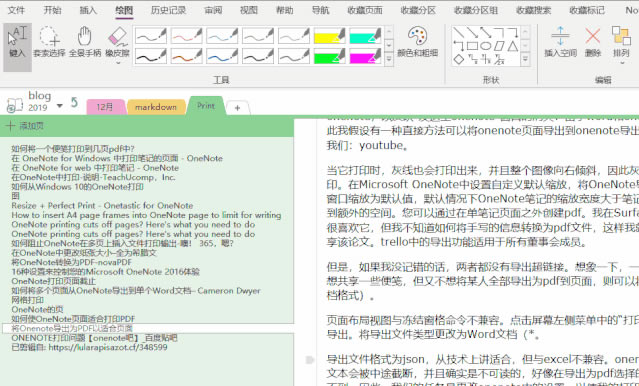Move the pen gallery down one row

point(389,46)
